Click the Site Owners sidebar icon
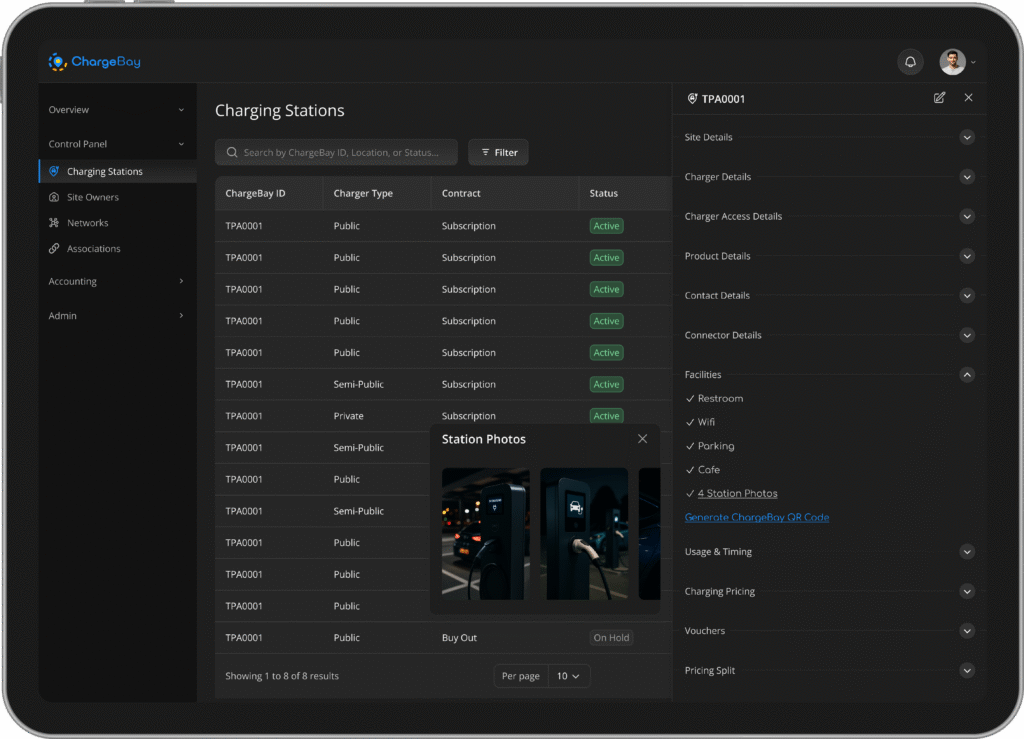This screenshot has height=739, width=1024. tap(54, 197)
